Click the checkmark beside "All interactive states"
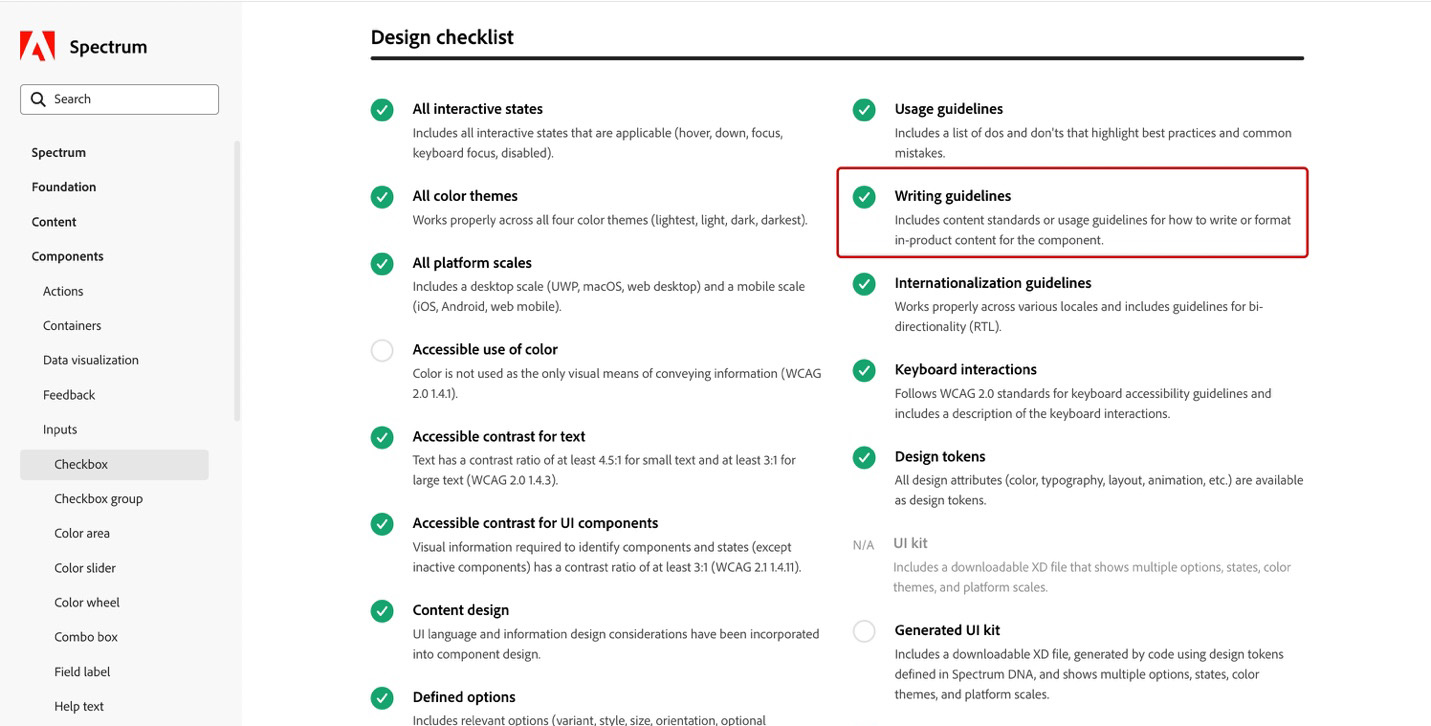The width and height of the screenshot is (1431, 726). [x=382, y=110]
